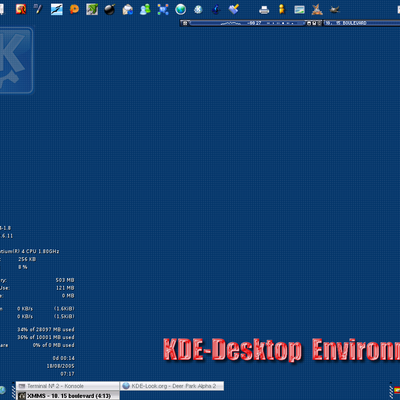This screenshot has height=400, width=400.
Task: Launch the orange speech bubble chat icon
Action: (74, 9)
